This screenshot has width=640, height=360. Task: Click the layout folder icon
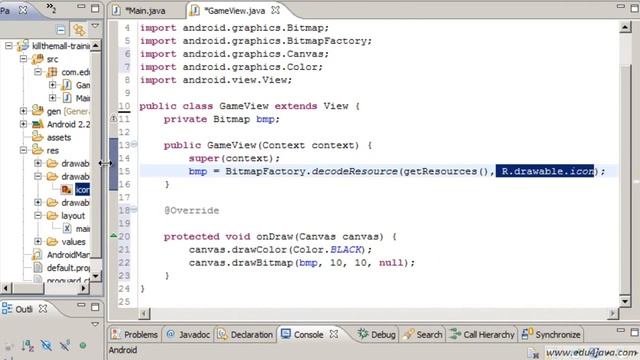(x=52, y=216)
